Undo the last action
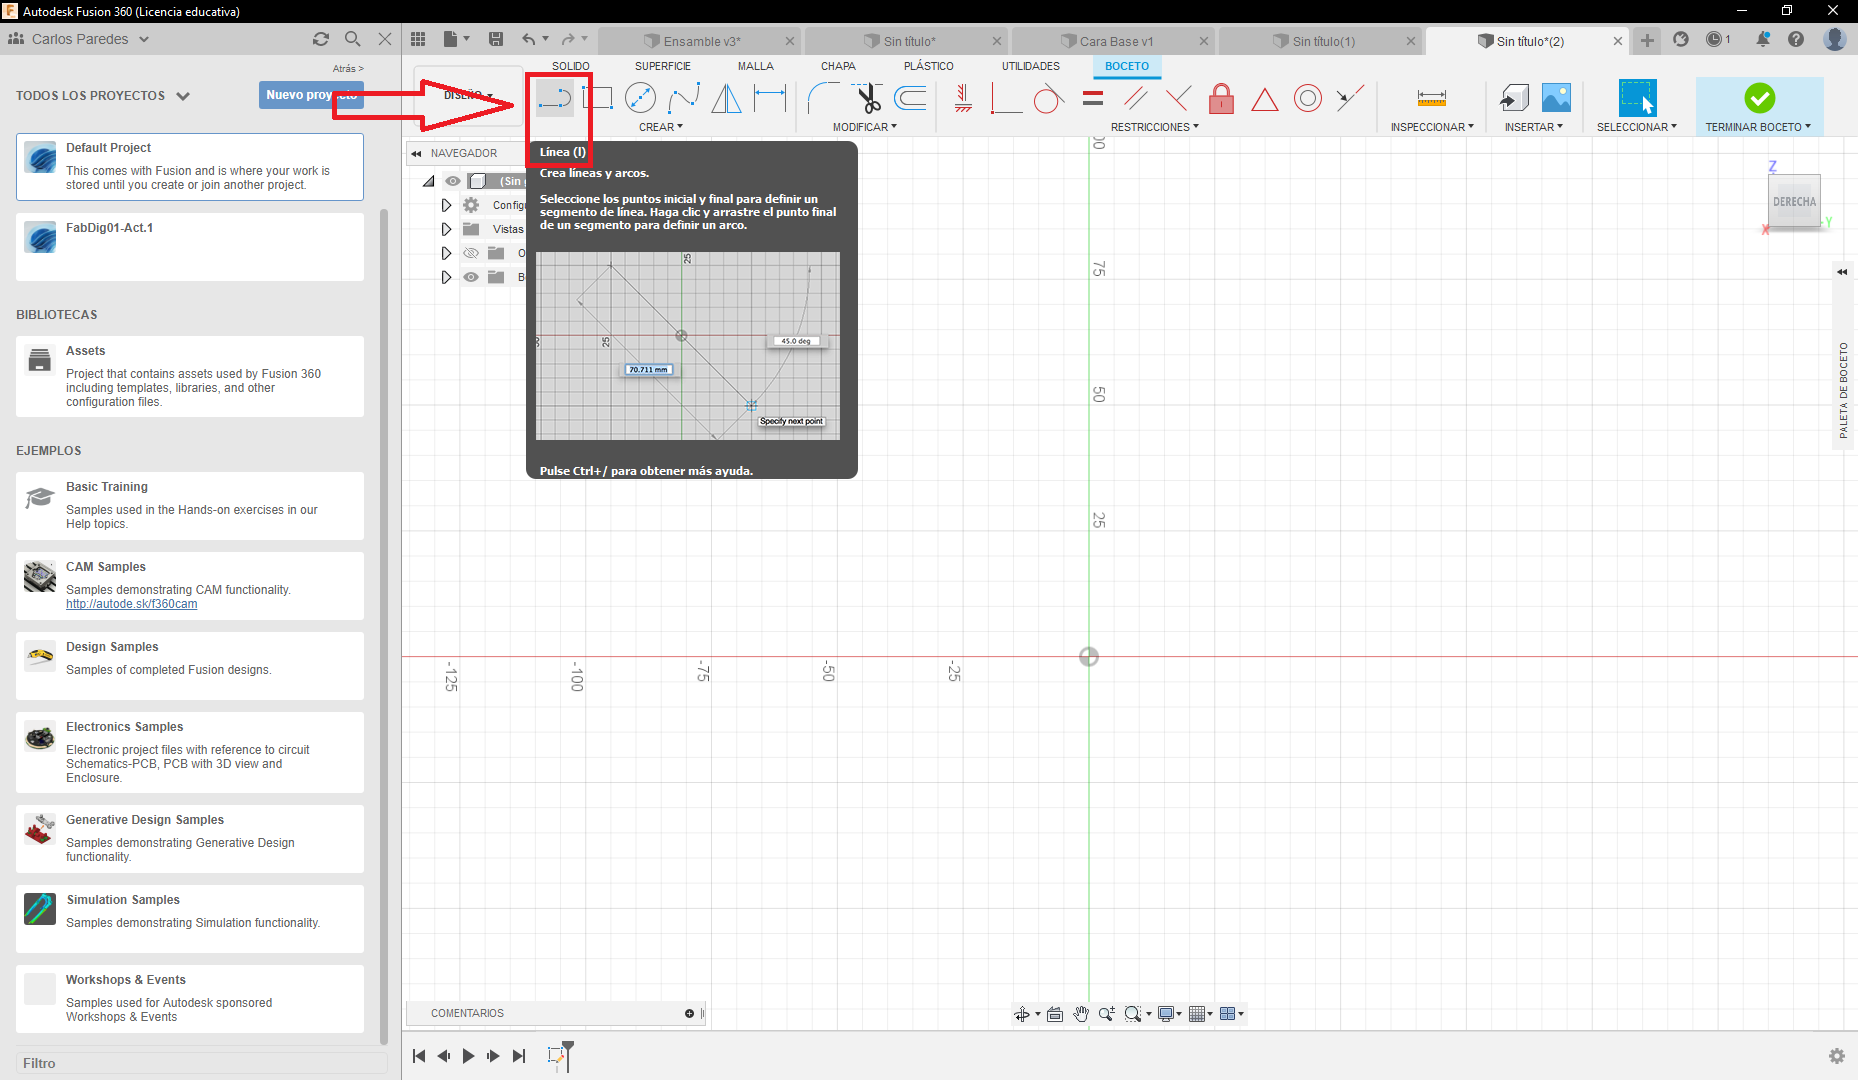The height and width of the screenshot is (1080, 1858). coord(529,39)
